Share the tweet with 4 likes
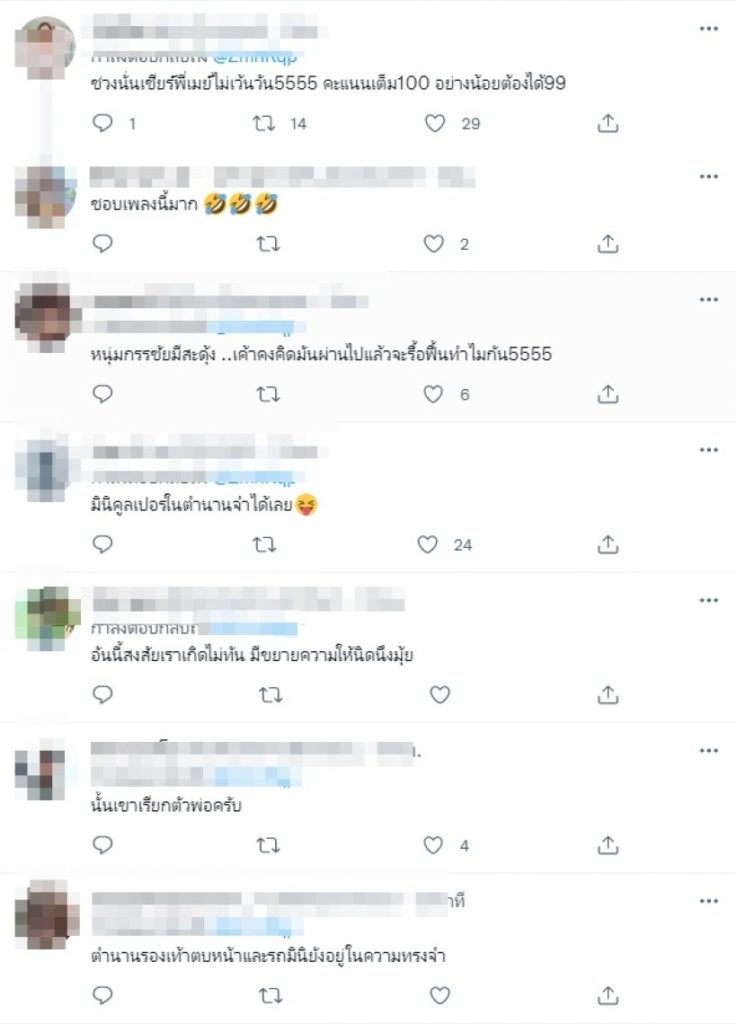This screenshot has height=1024, width=737. pyautogui.click(x=608, y=845)
